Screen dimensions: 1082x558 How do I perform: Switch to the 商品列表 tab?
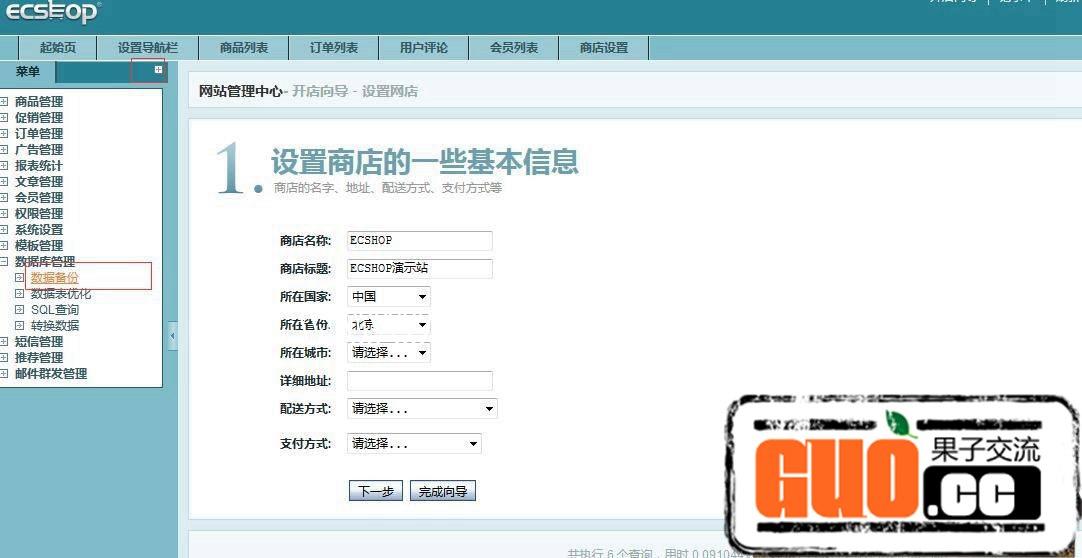(x=244, y=48)
